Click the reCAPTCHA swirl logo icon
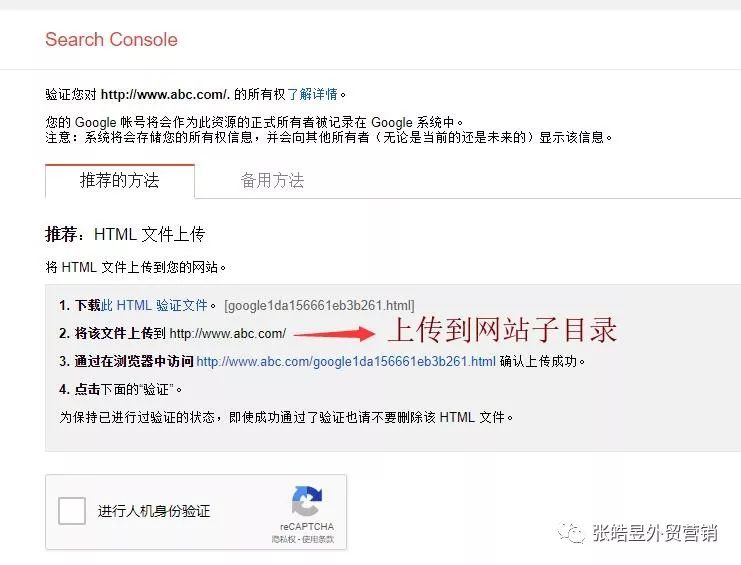The width and height of the screenshot is (741, 565). (x=307, y=501)
